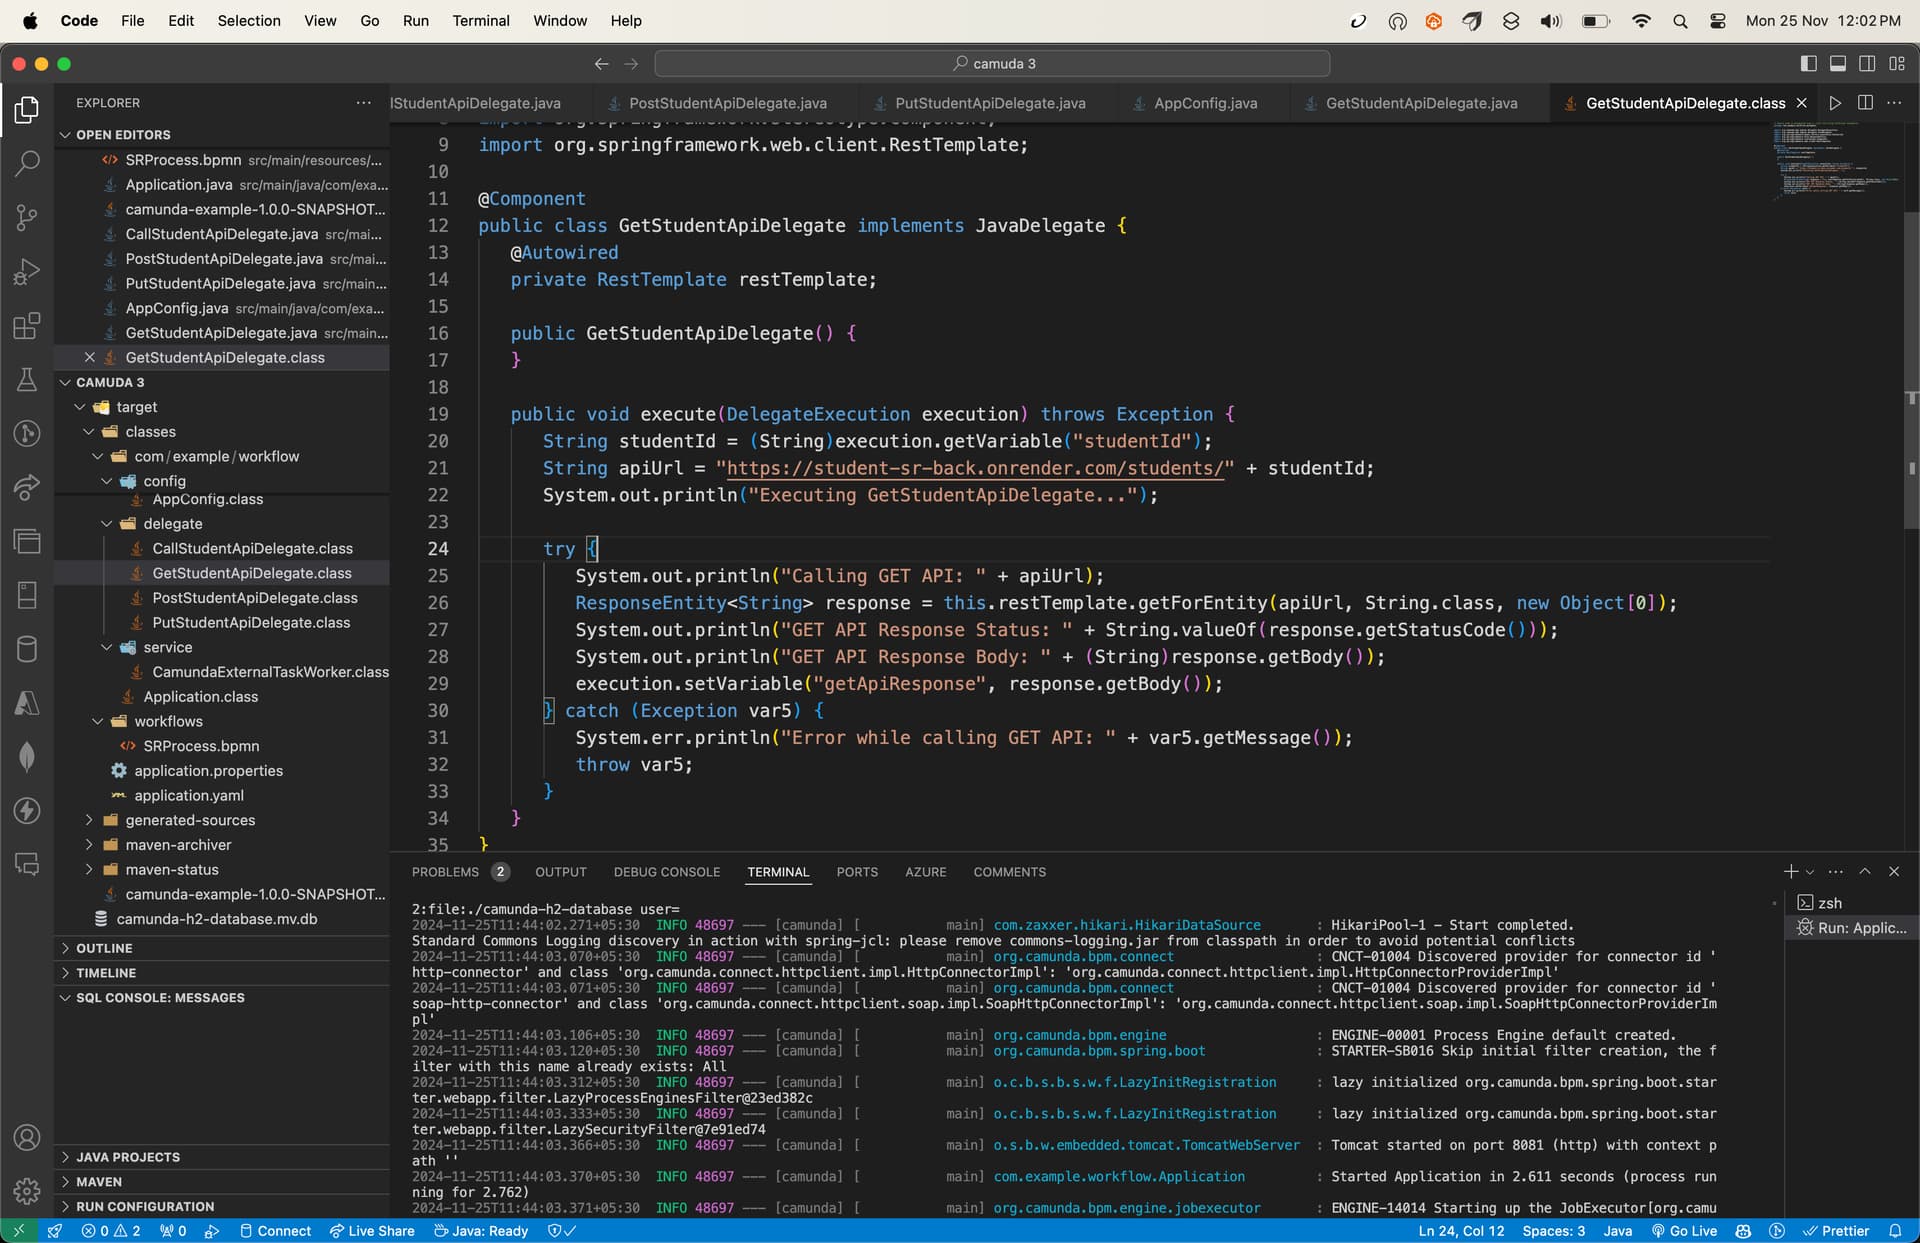The height and width of the screenshot is (1243, 1920).
Task: Click the camuda 3 command center search
Action: (992, 63)
